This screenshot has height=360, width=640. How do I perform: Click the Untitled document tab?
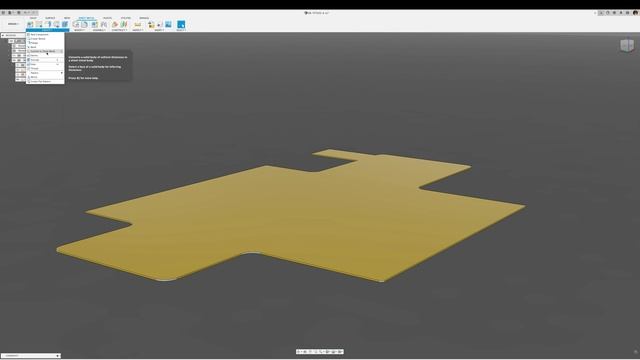click(x=317, y=13)
